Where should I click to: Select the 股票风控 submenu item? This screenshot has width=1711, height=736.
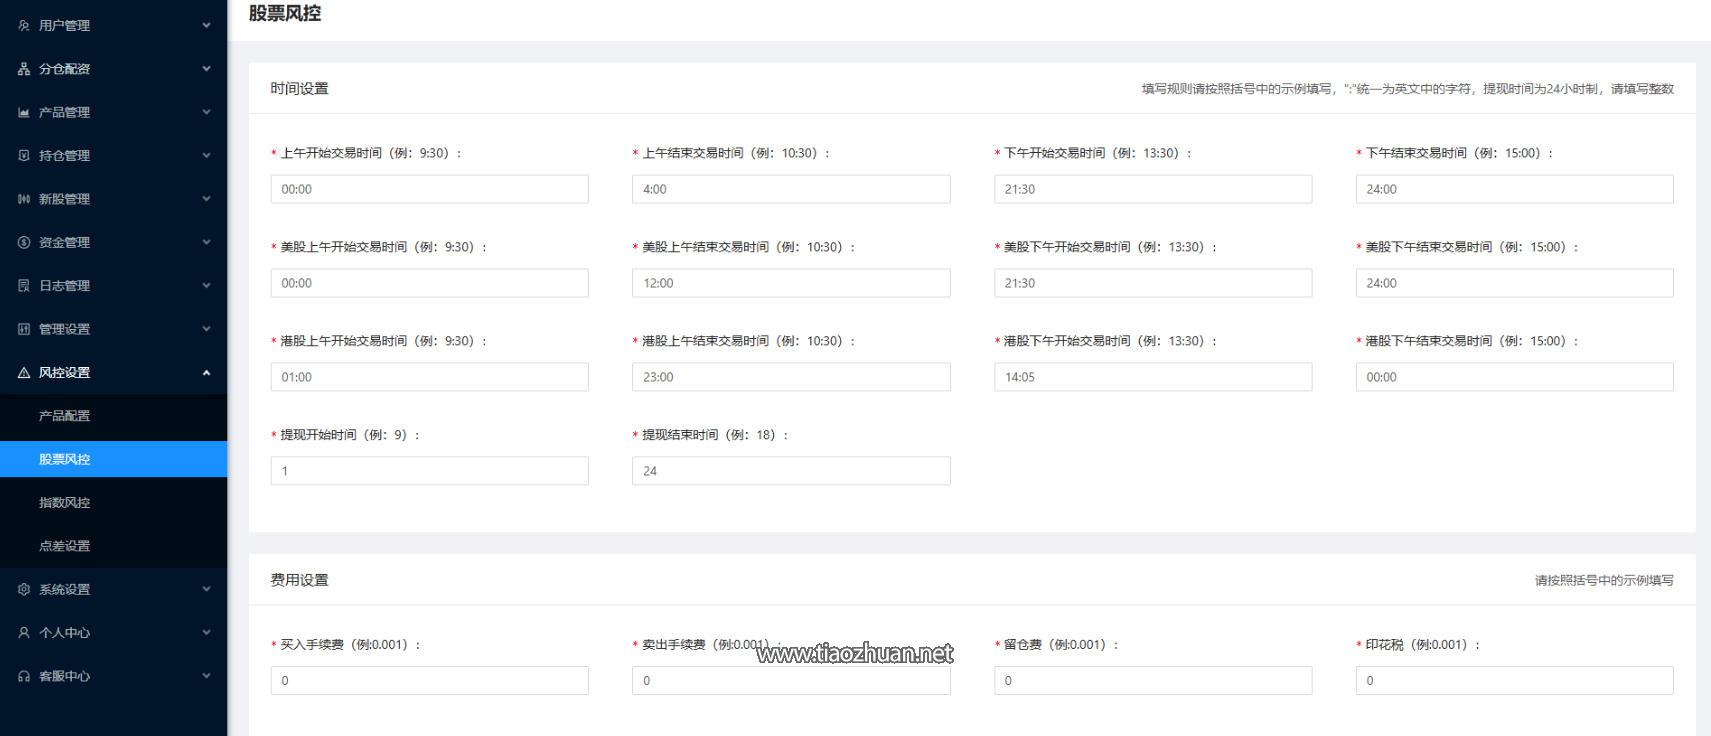(64, 459)
